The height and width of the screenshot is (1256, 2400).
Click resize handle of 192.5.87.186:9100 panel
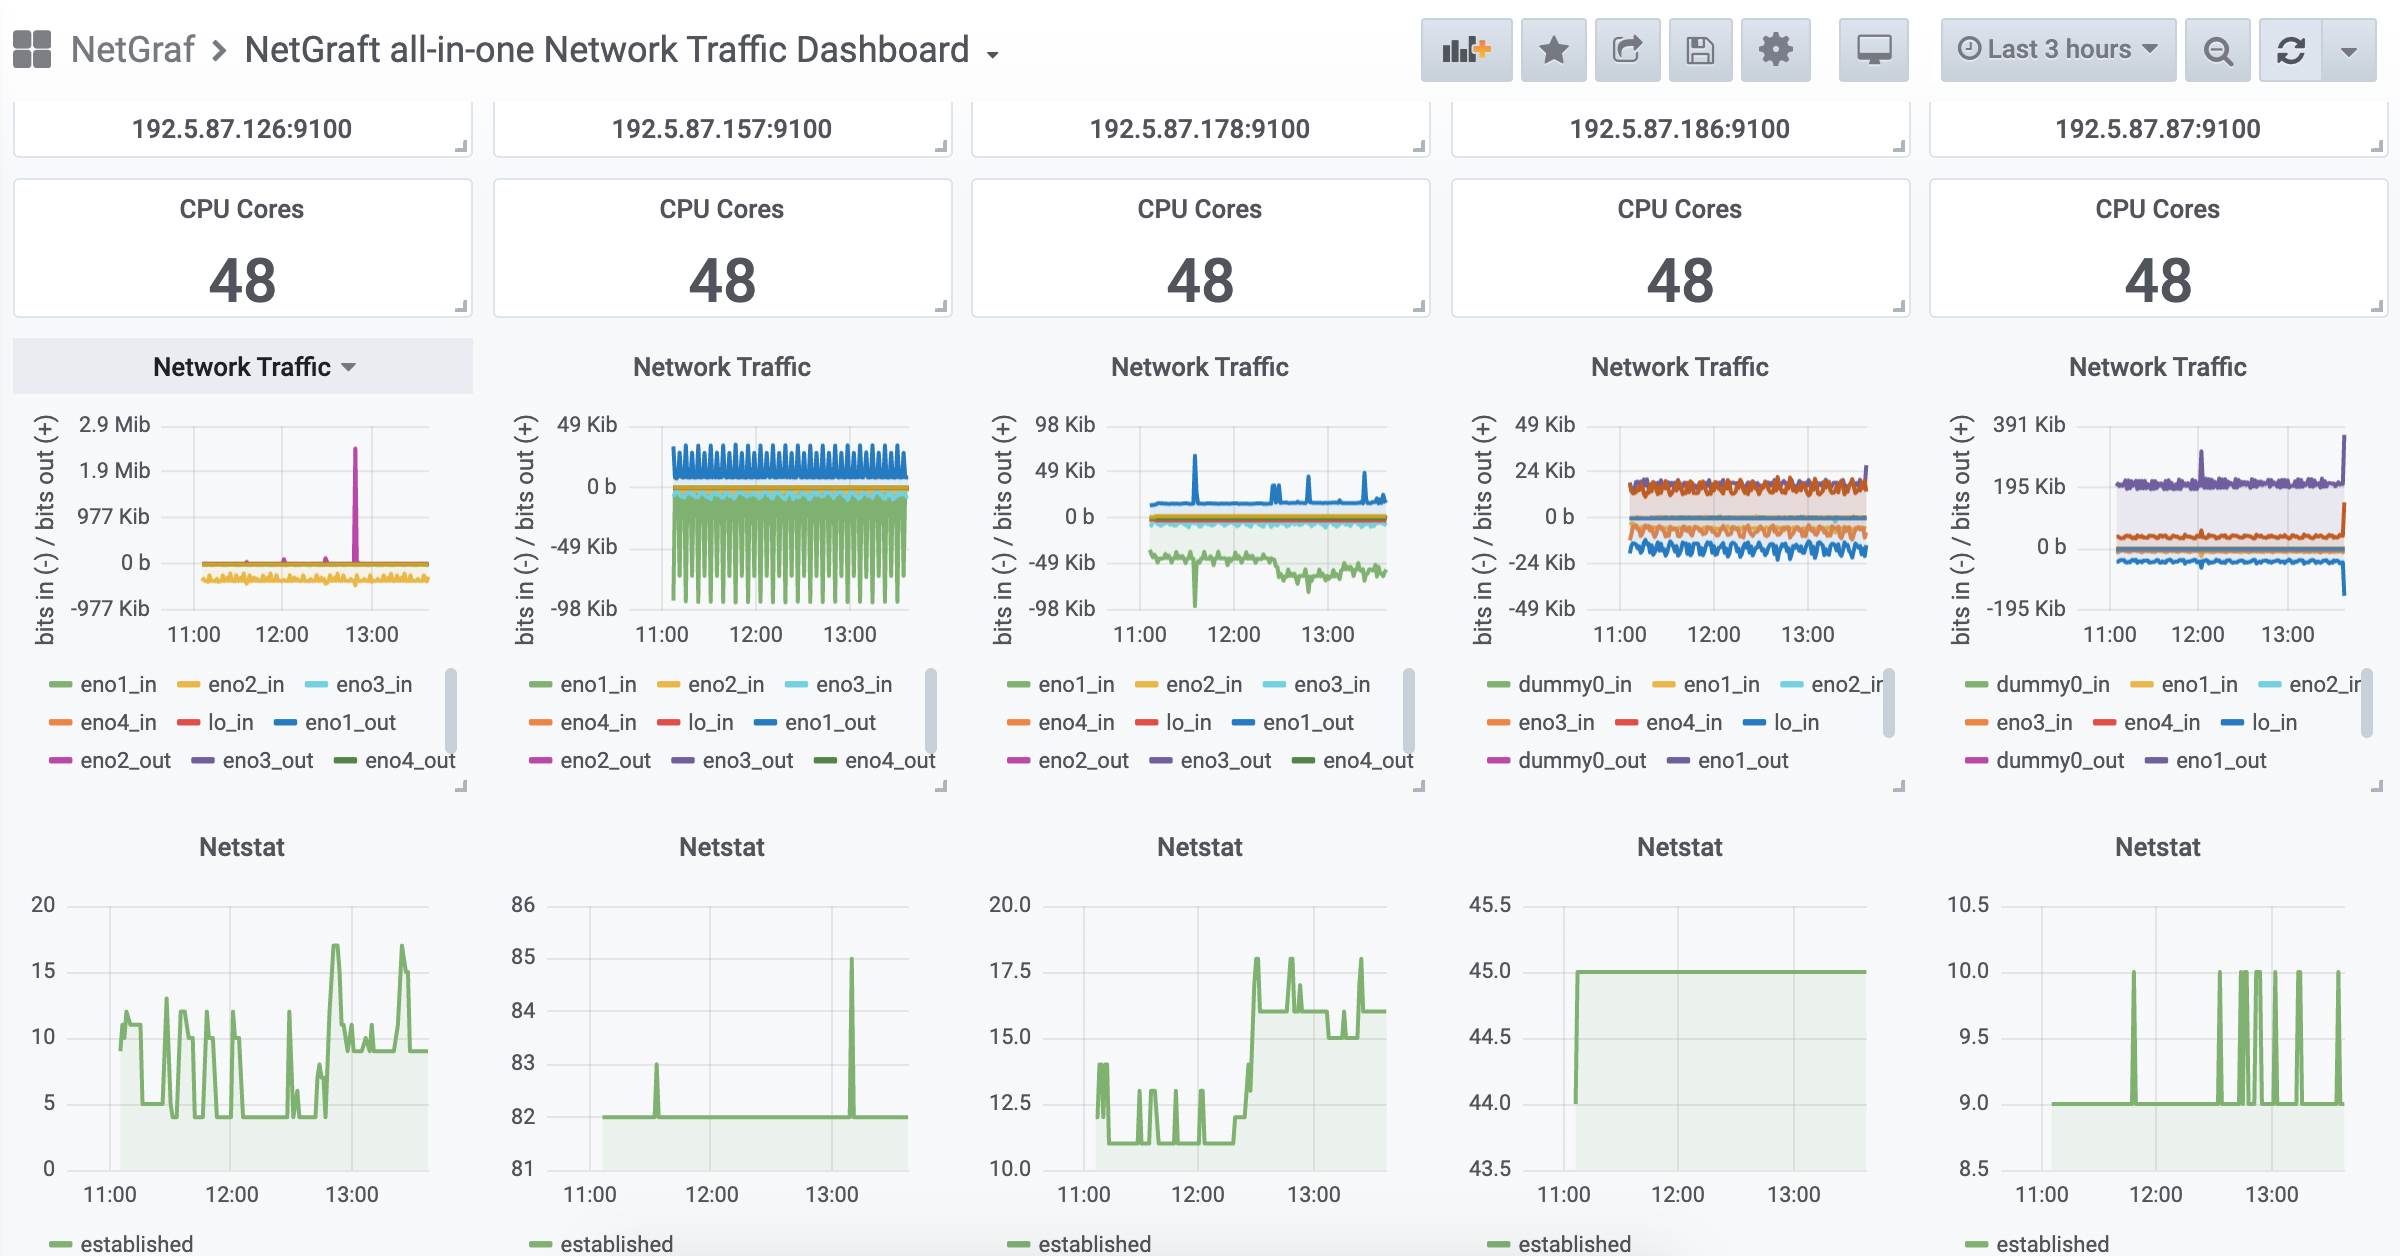pyautogui.click(x=1899, y=146)
